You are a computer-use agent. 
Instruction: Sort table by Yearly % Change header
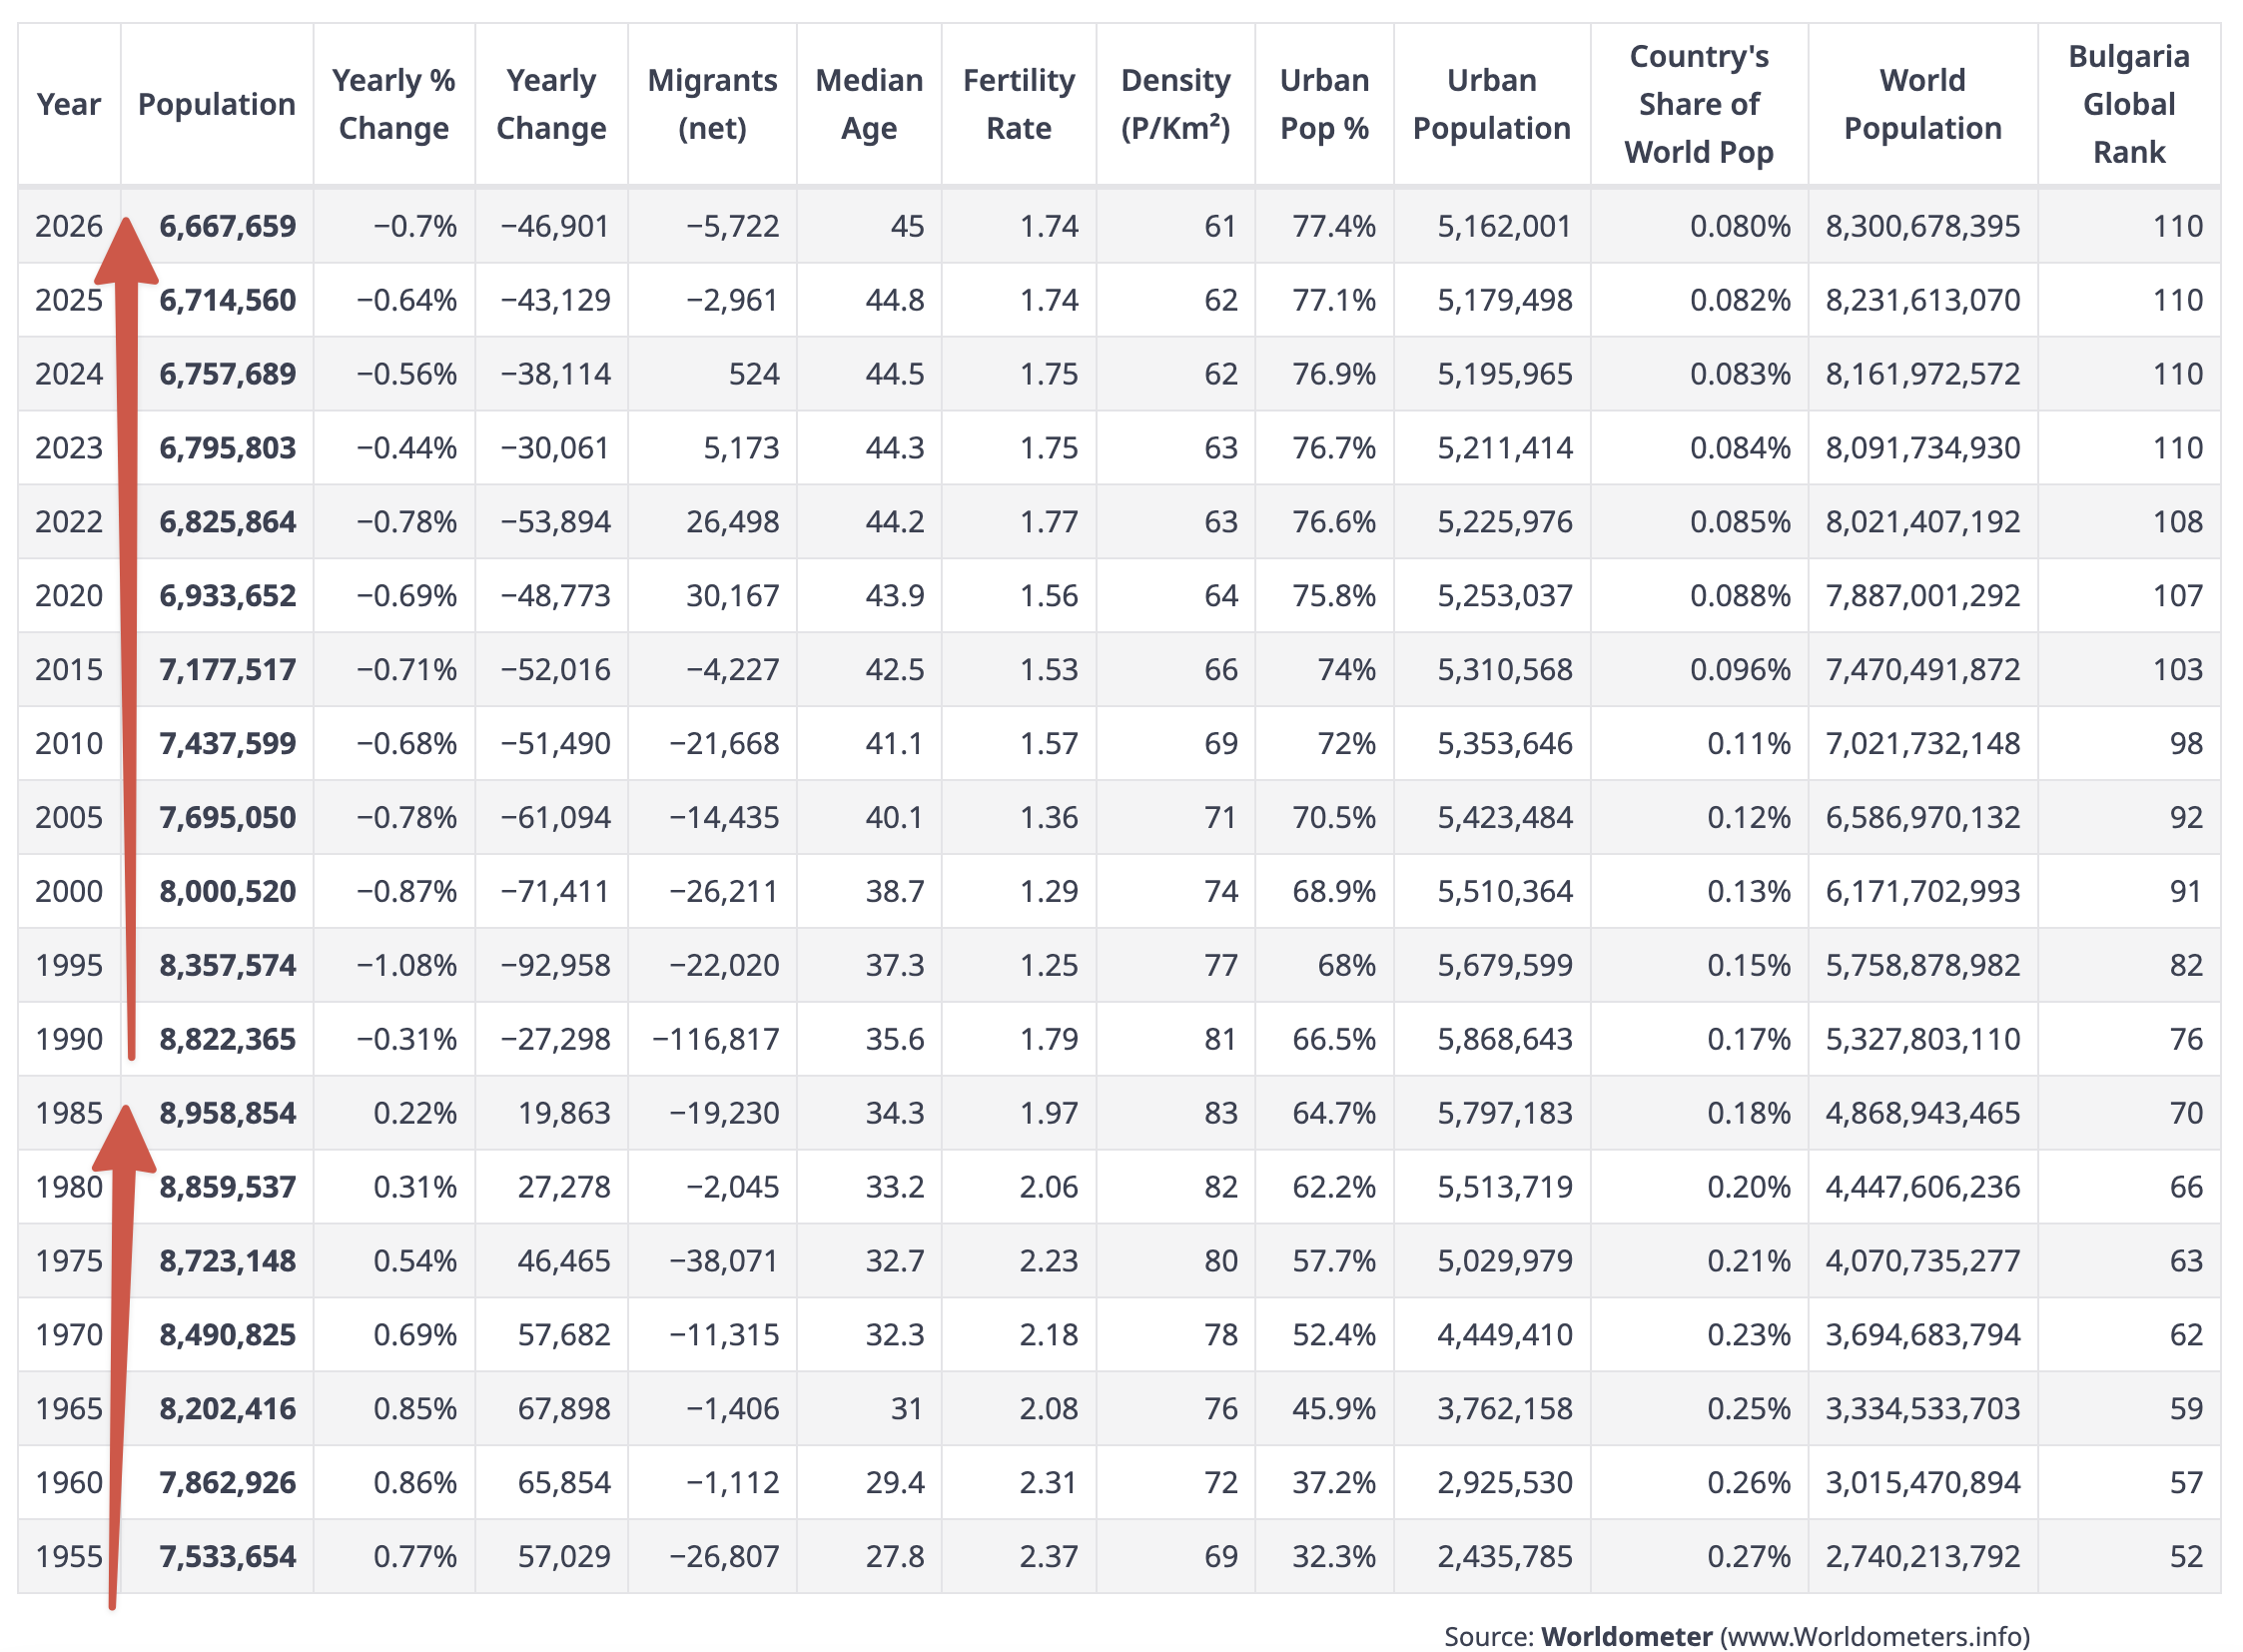click(393, 104)
